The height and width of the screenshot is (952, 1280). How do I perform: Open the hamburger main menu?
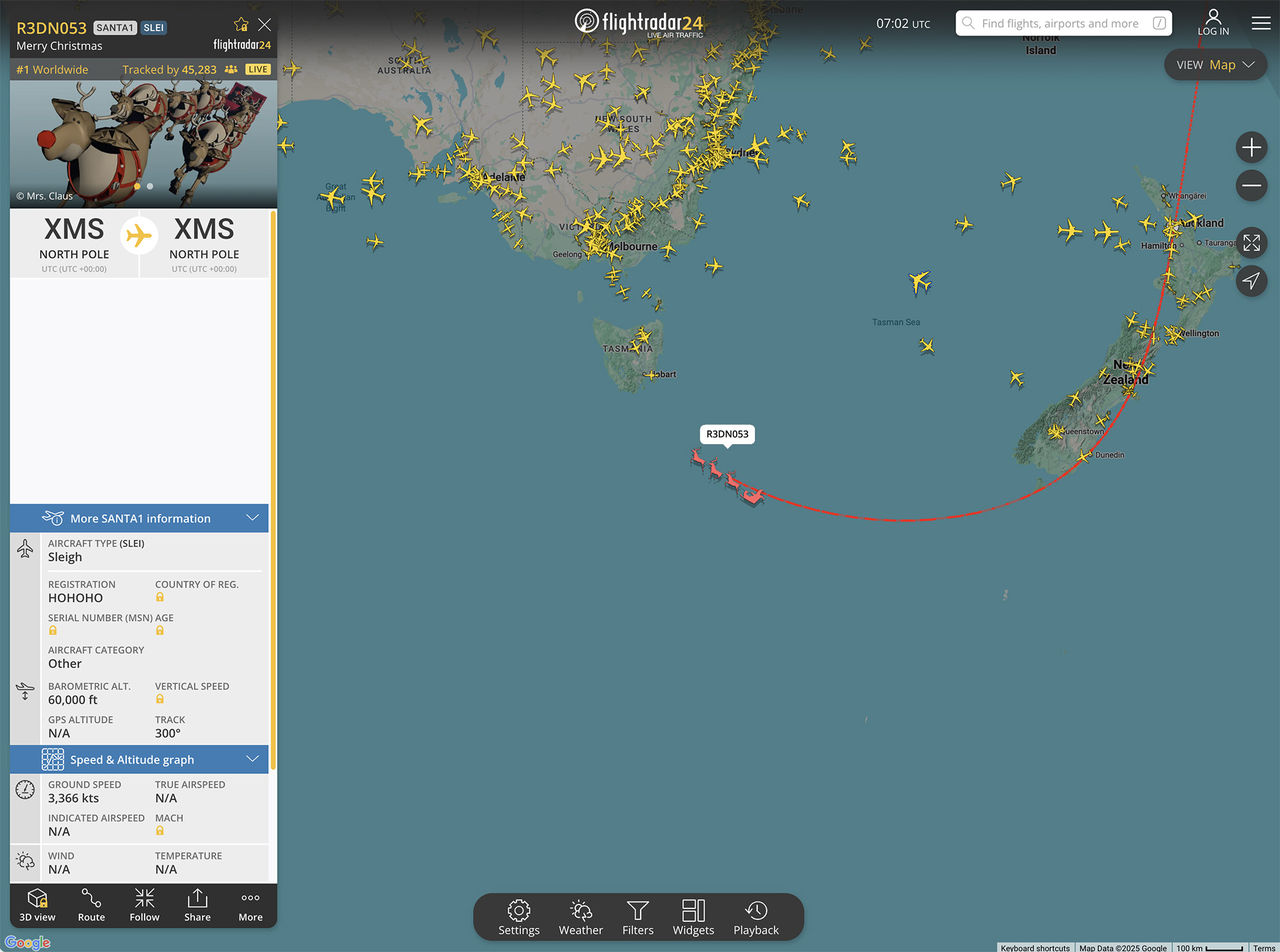[1260, 23]
